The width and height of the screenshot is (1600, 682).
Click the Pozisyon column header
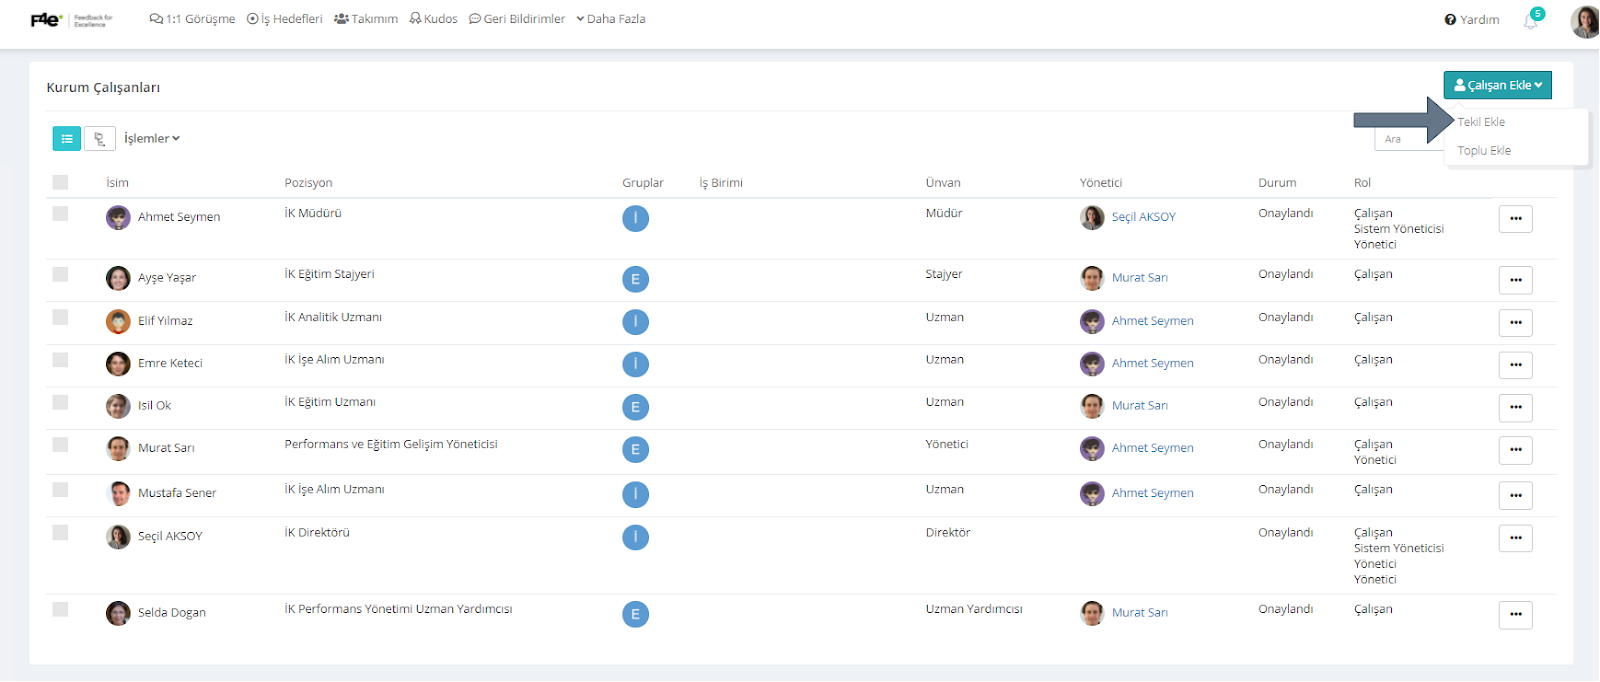(308, 183)
